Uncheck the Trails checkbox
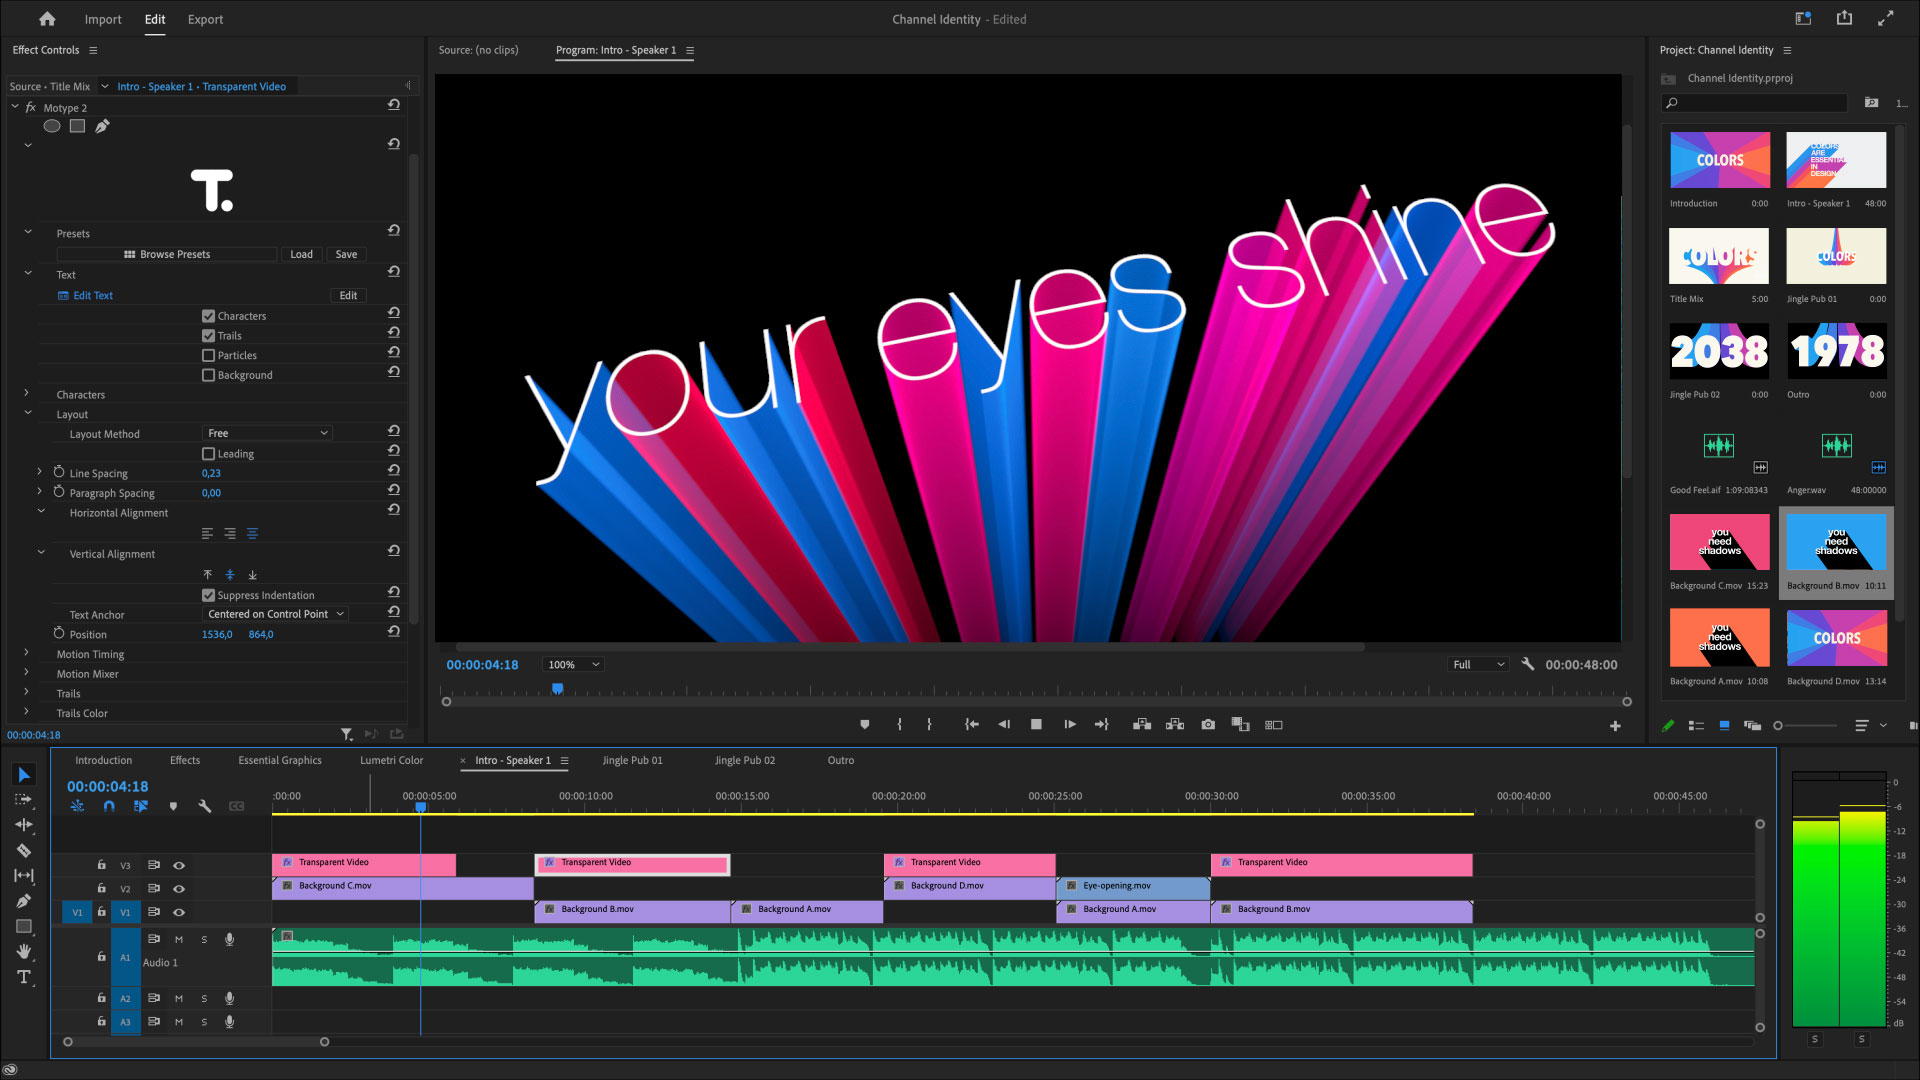 (x=208, y=336)
